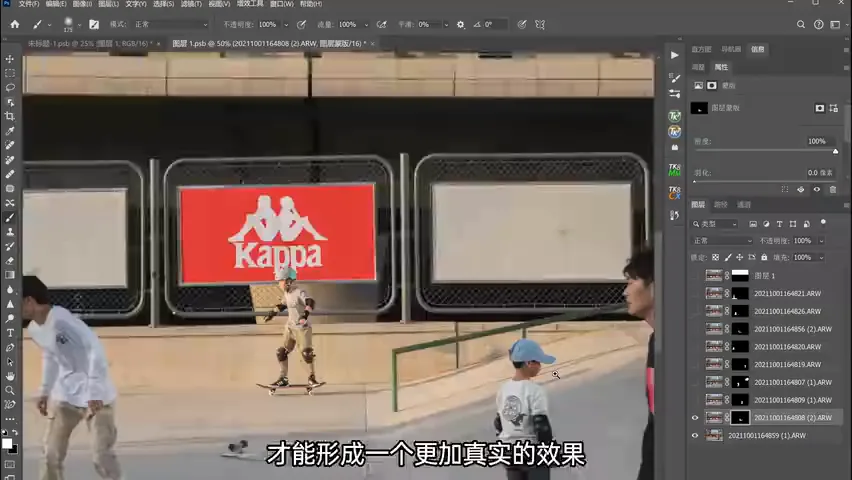Image resolution: width=852 pixels, height=480 pixels.
Task: Click the foreground color swatch
Action: point(7,444)
